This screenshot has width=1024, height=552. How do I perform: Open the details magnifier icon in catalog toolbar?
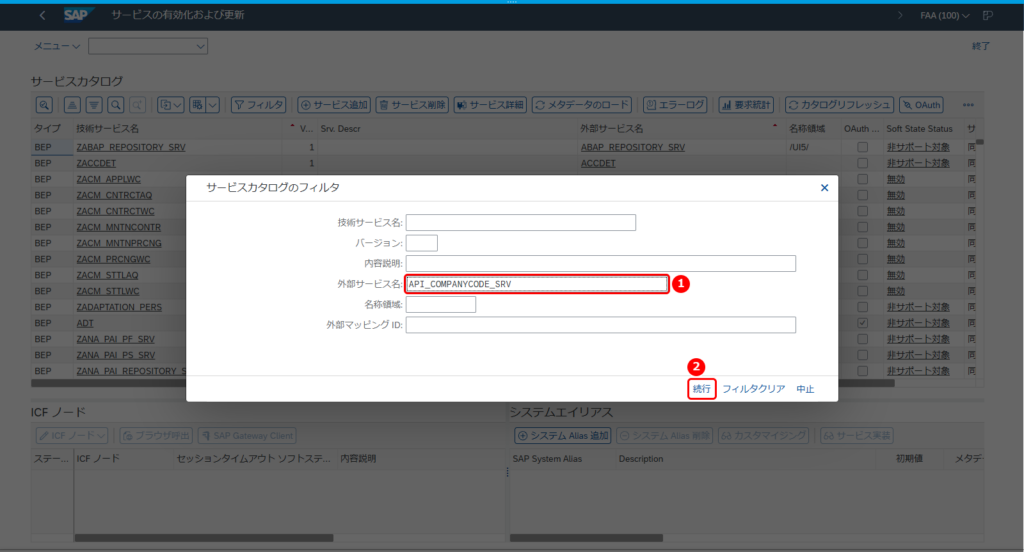pyautogui.click(x=44, y=105)
